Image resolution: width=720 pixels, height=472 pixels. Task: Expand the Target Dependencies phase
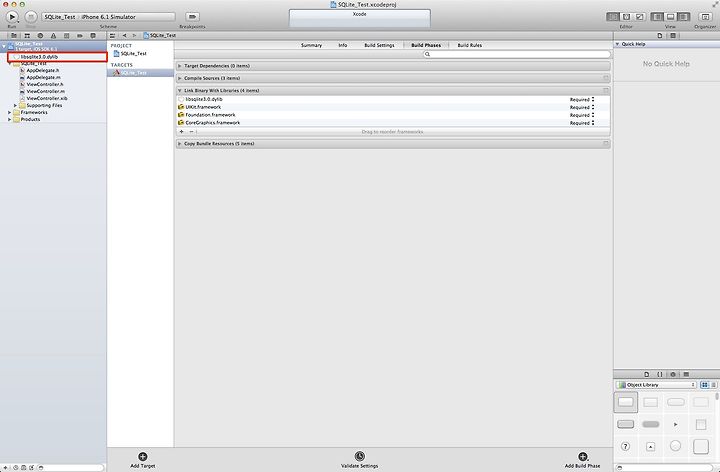click(x=180, y=66)
